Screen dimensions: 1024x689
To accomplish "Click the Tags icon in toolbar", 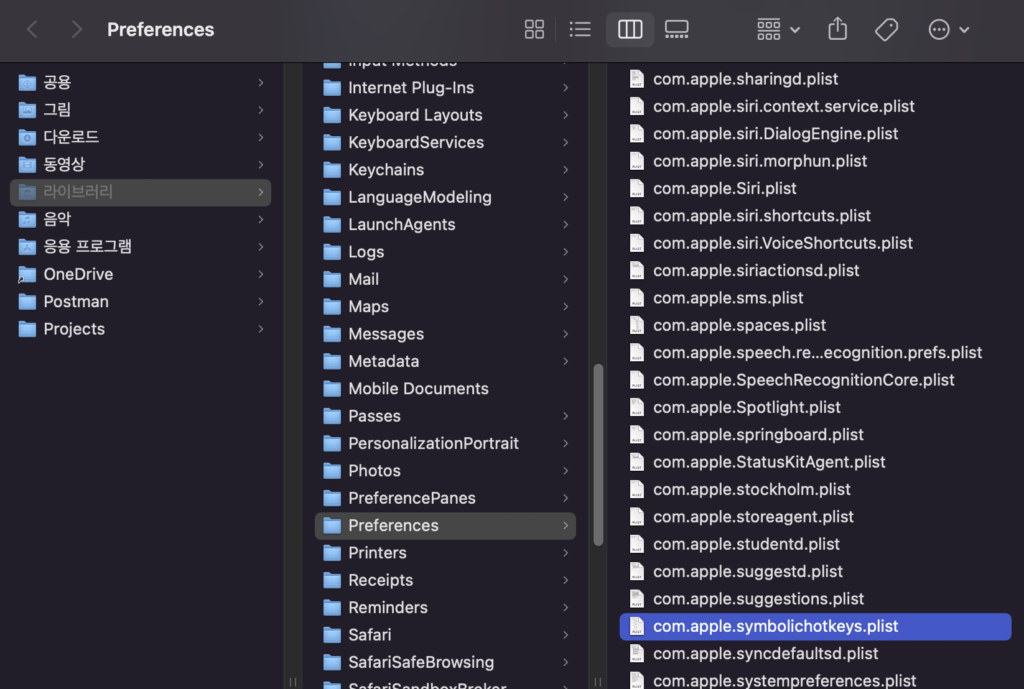I will (886, 30).
